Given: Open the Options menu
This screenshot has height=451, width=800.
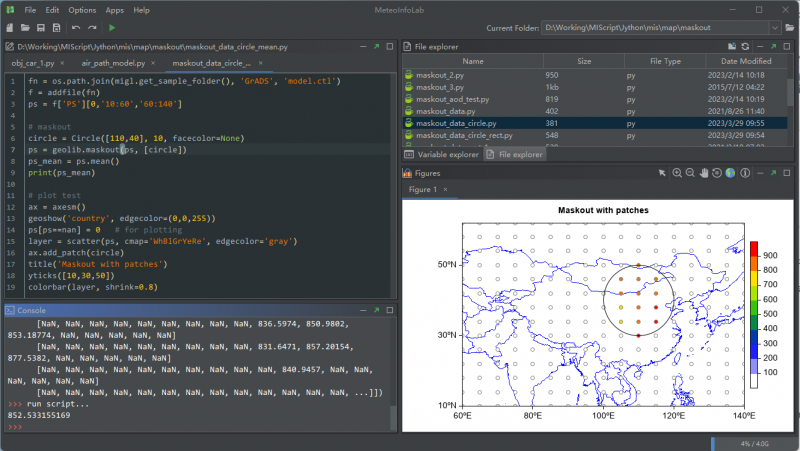Looking at the screenshot, I should [82, 9].
